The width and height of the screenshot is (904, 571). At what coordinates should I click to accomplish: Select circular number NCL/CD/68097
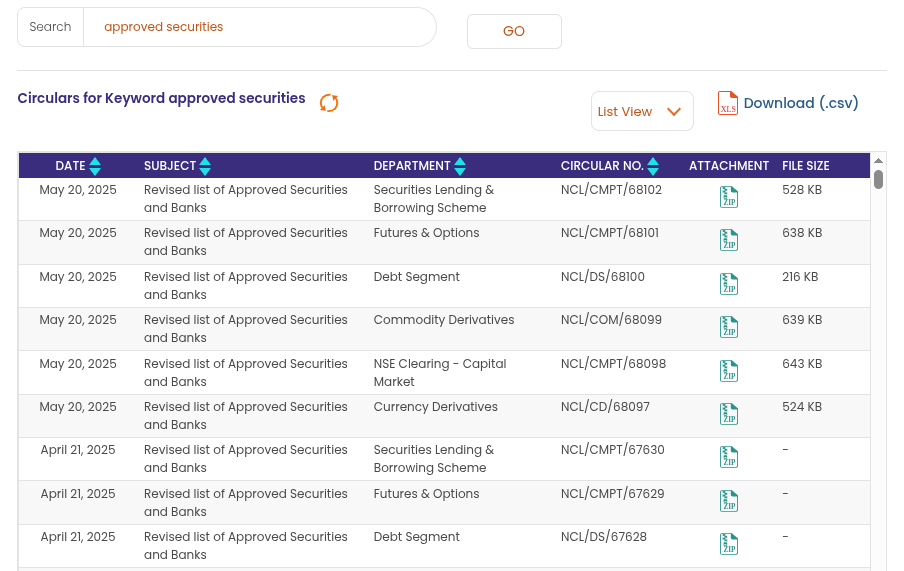605,407
